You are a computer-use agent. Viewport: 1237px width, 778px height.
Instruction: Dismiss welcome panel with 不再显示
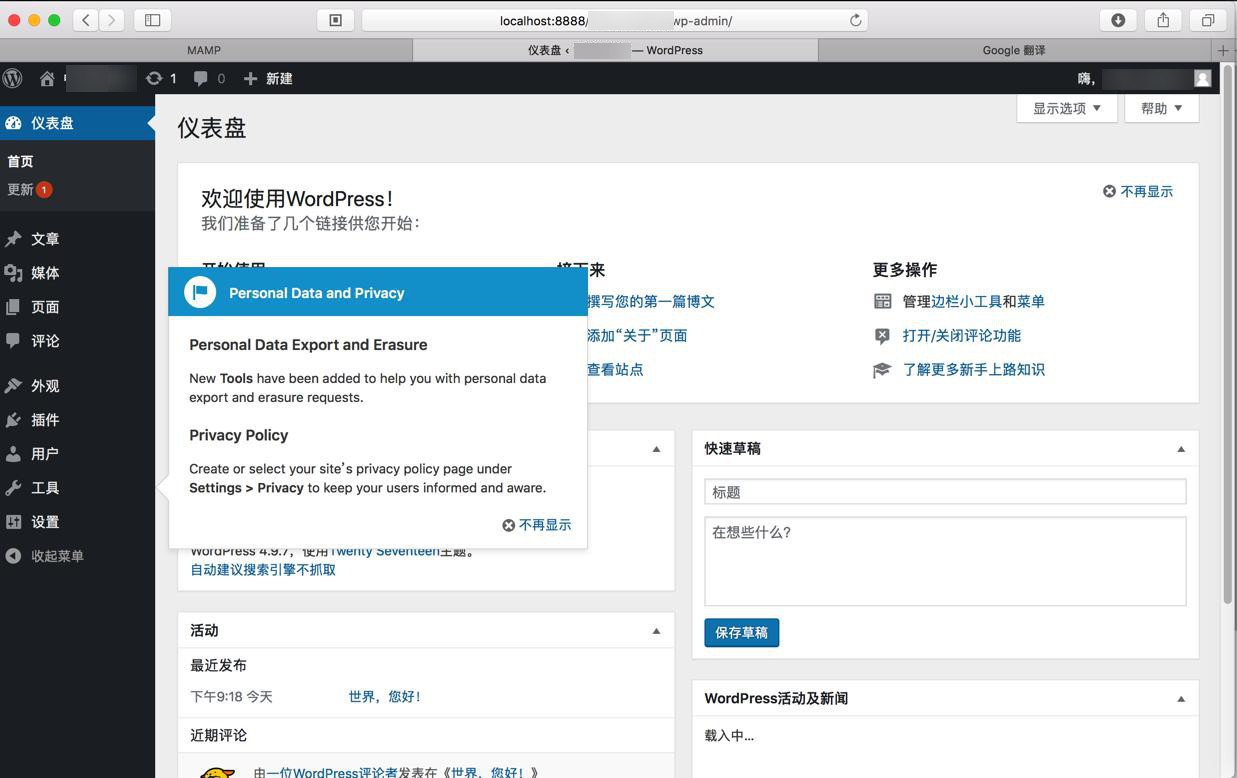(x=1138, y=191)
